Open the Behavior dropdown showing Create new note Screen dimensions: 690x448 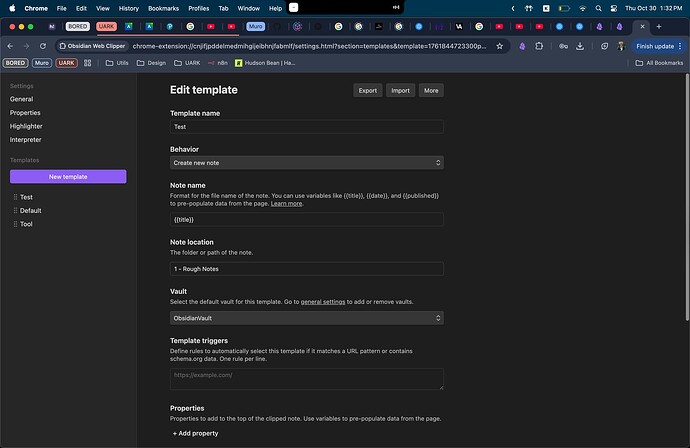pyautogui.click(x=307, y=163)
